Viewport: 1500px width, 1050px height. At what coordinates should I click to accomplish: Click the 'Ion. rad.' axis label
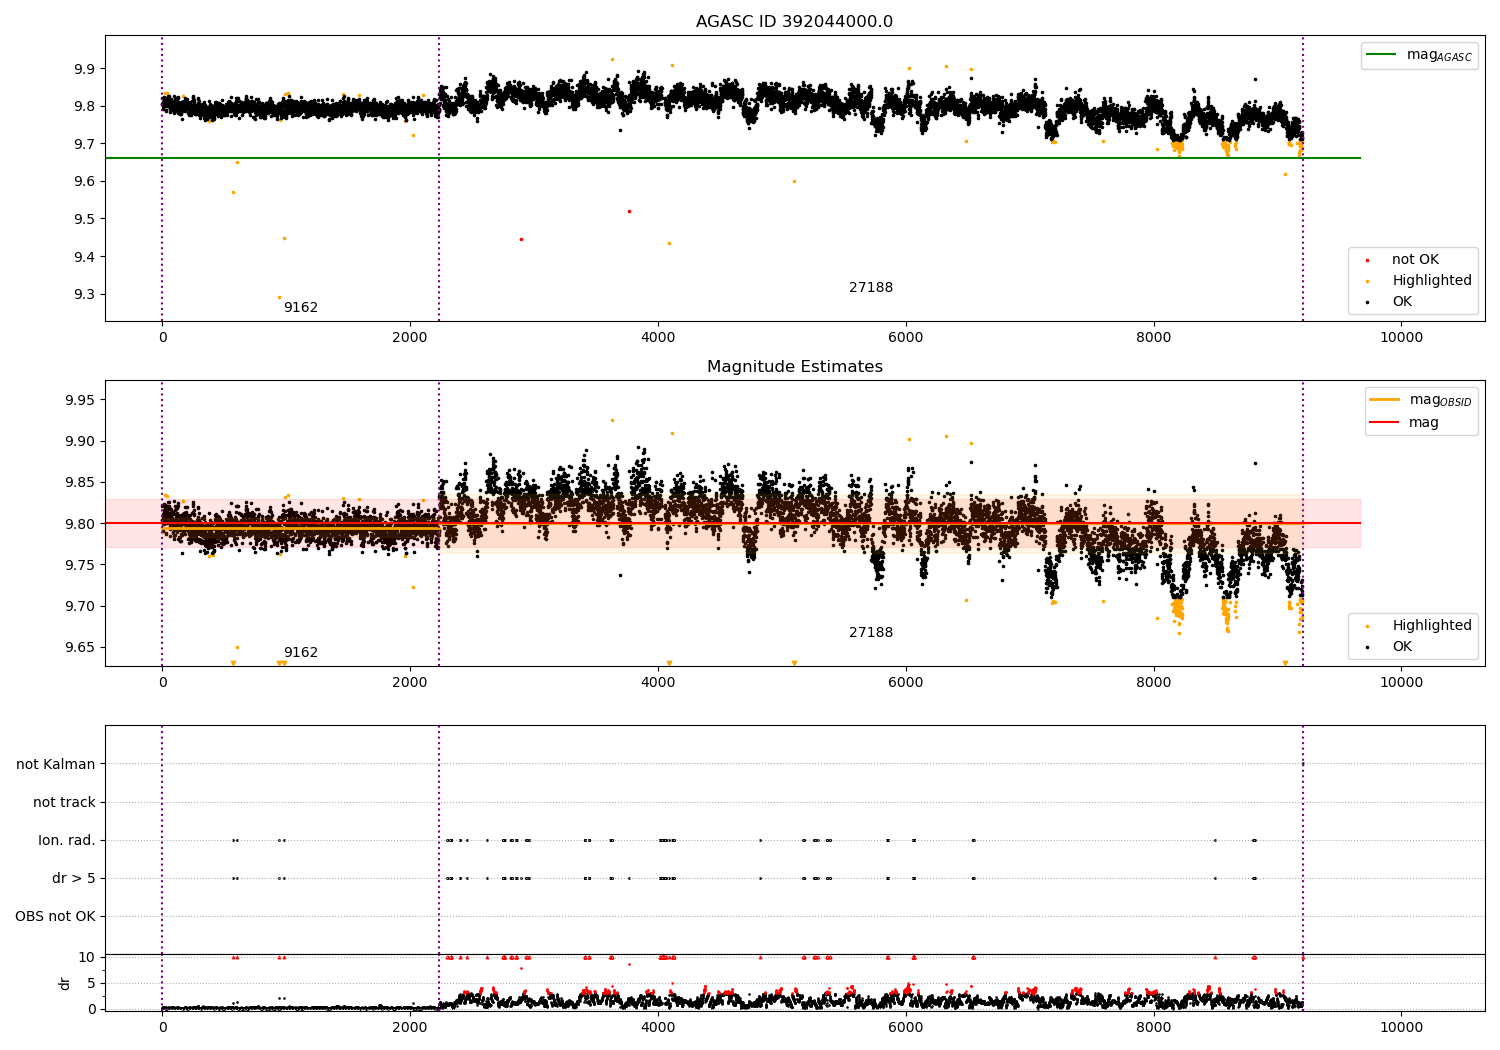click(67, 840)
